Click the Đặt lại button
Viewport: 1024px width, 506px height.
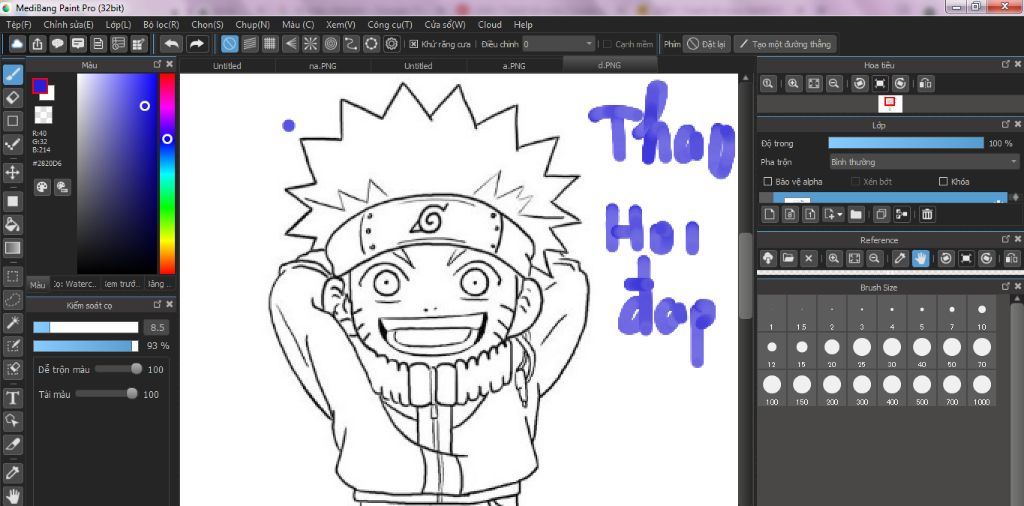click(x=707, y=44)
